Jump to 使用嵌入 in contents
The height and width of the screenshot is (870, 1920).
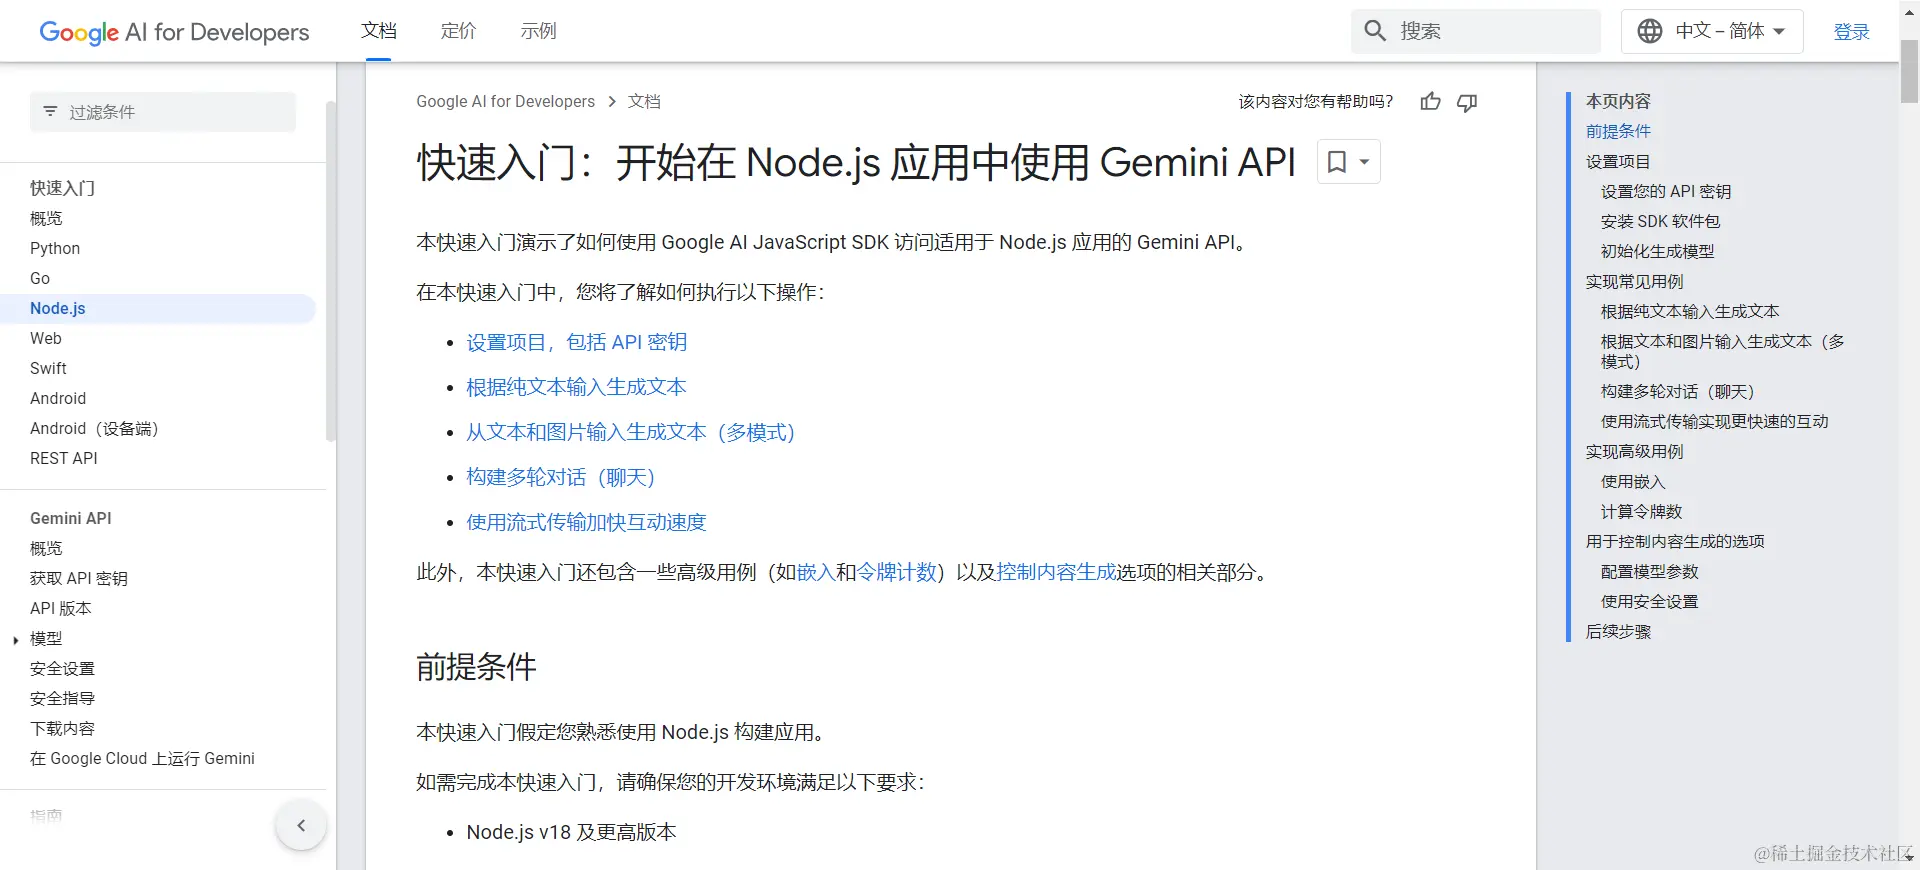click(x=1633, y=481)
